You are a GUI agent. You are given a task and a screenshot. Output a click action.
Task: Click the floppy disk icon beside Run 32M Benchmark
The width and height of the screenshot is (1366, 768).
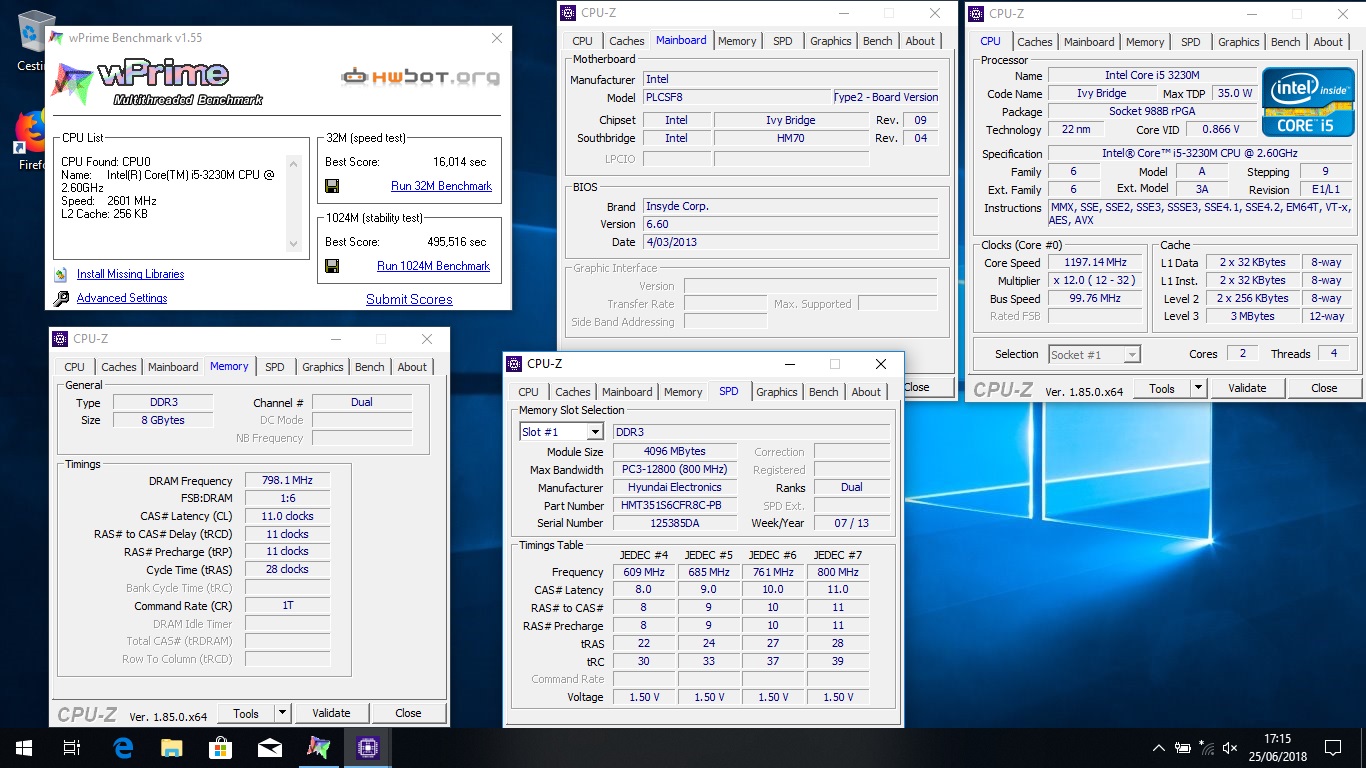coord(332,186)
